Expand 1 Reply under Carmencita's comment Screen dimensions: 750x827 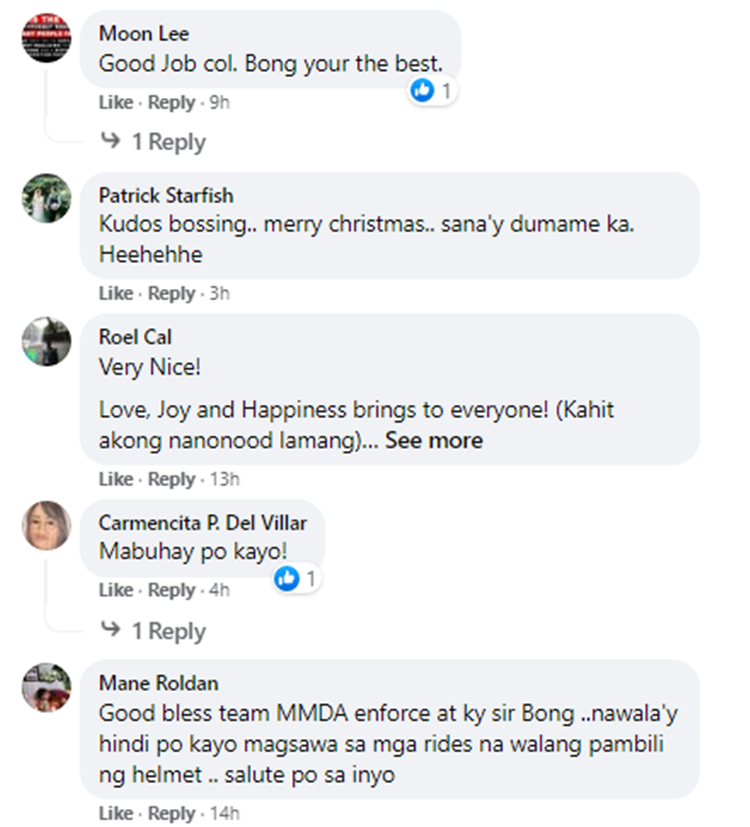pos(168,631)
